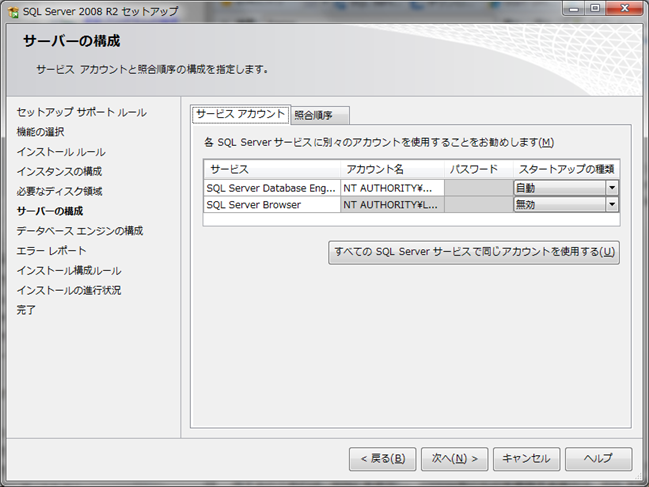649x487 pixels.
Task: Click データベース エンジンの構成 step in sidebar
Action: pos(80,231)
